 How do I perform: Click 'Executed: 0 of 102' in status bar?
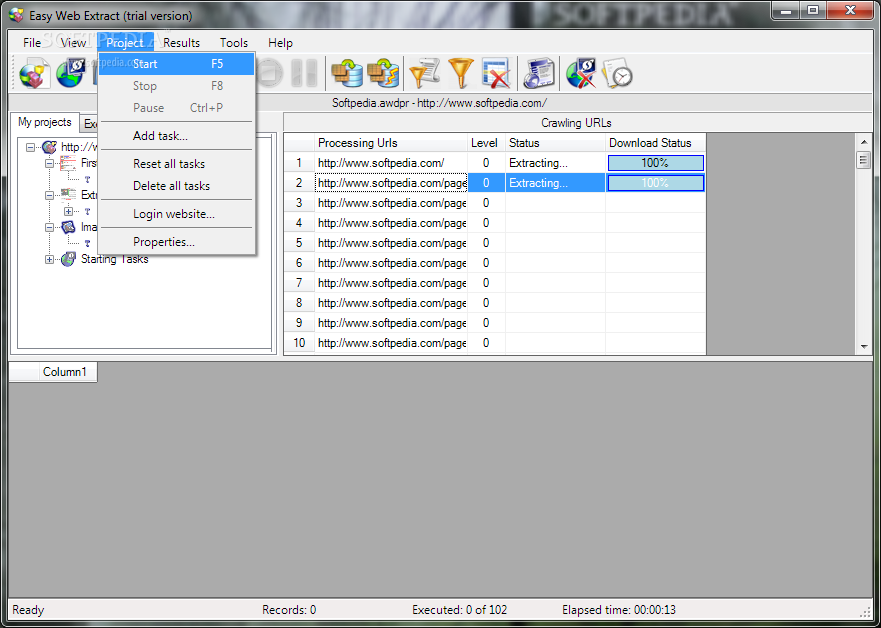pyautogui.click(x=460, y=610)
